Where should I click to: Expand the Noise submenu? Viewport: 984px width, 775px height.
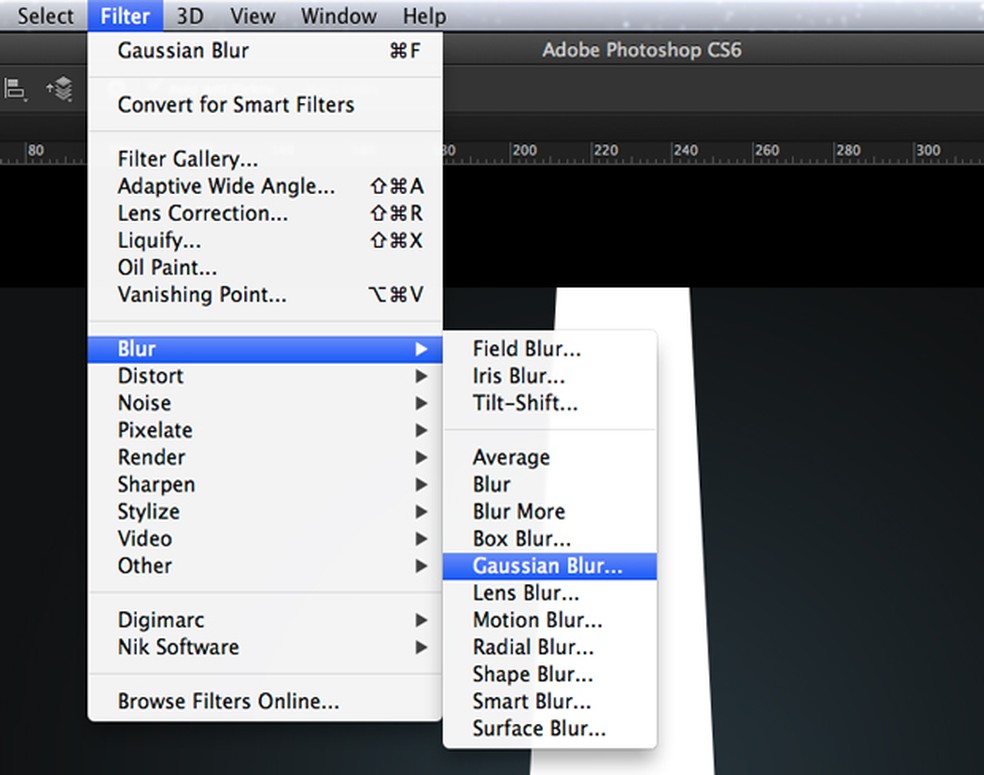click(265, 403)
